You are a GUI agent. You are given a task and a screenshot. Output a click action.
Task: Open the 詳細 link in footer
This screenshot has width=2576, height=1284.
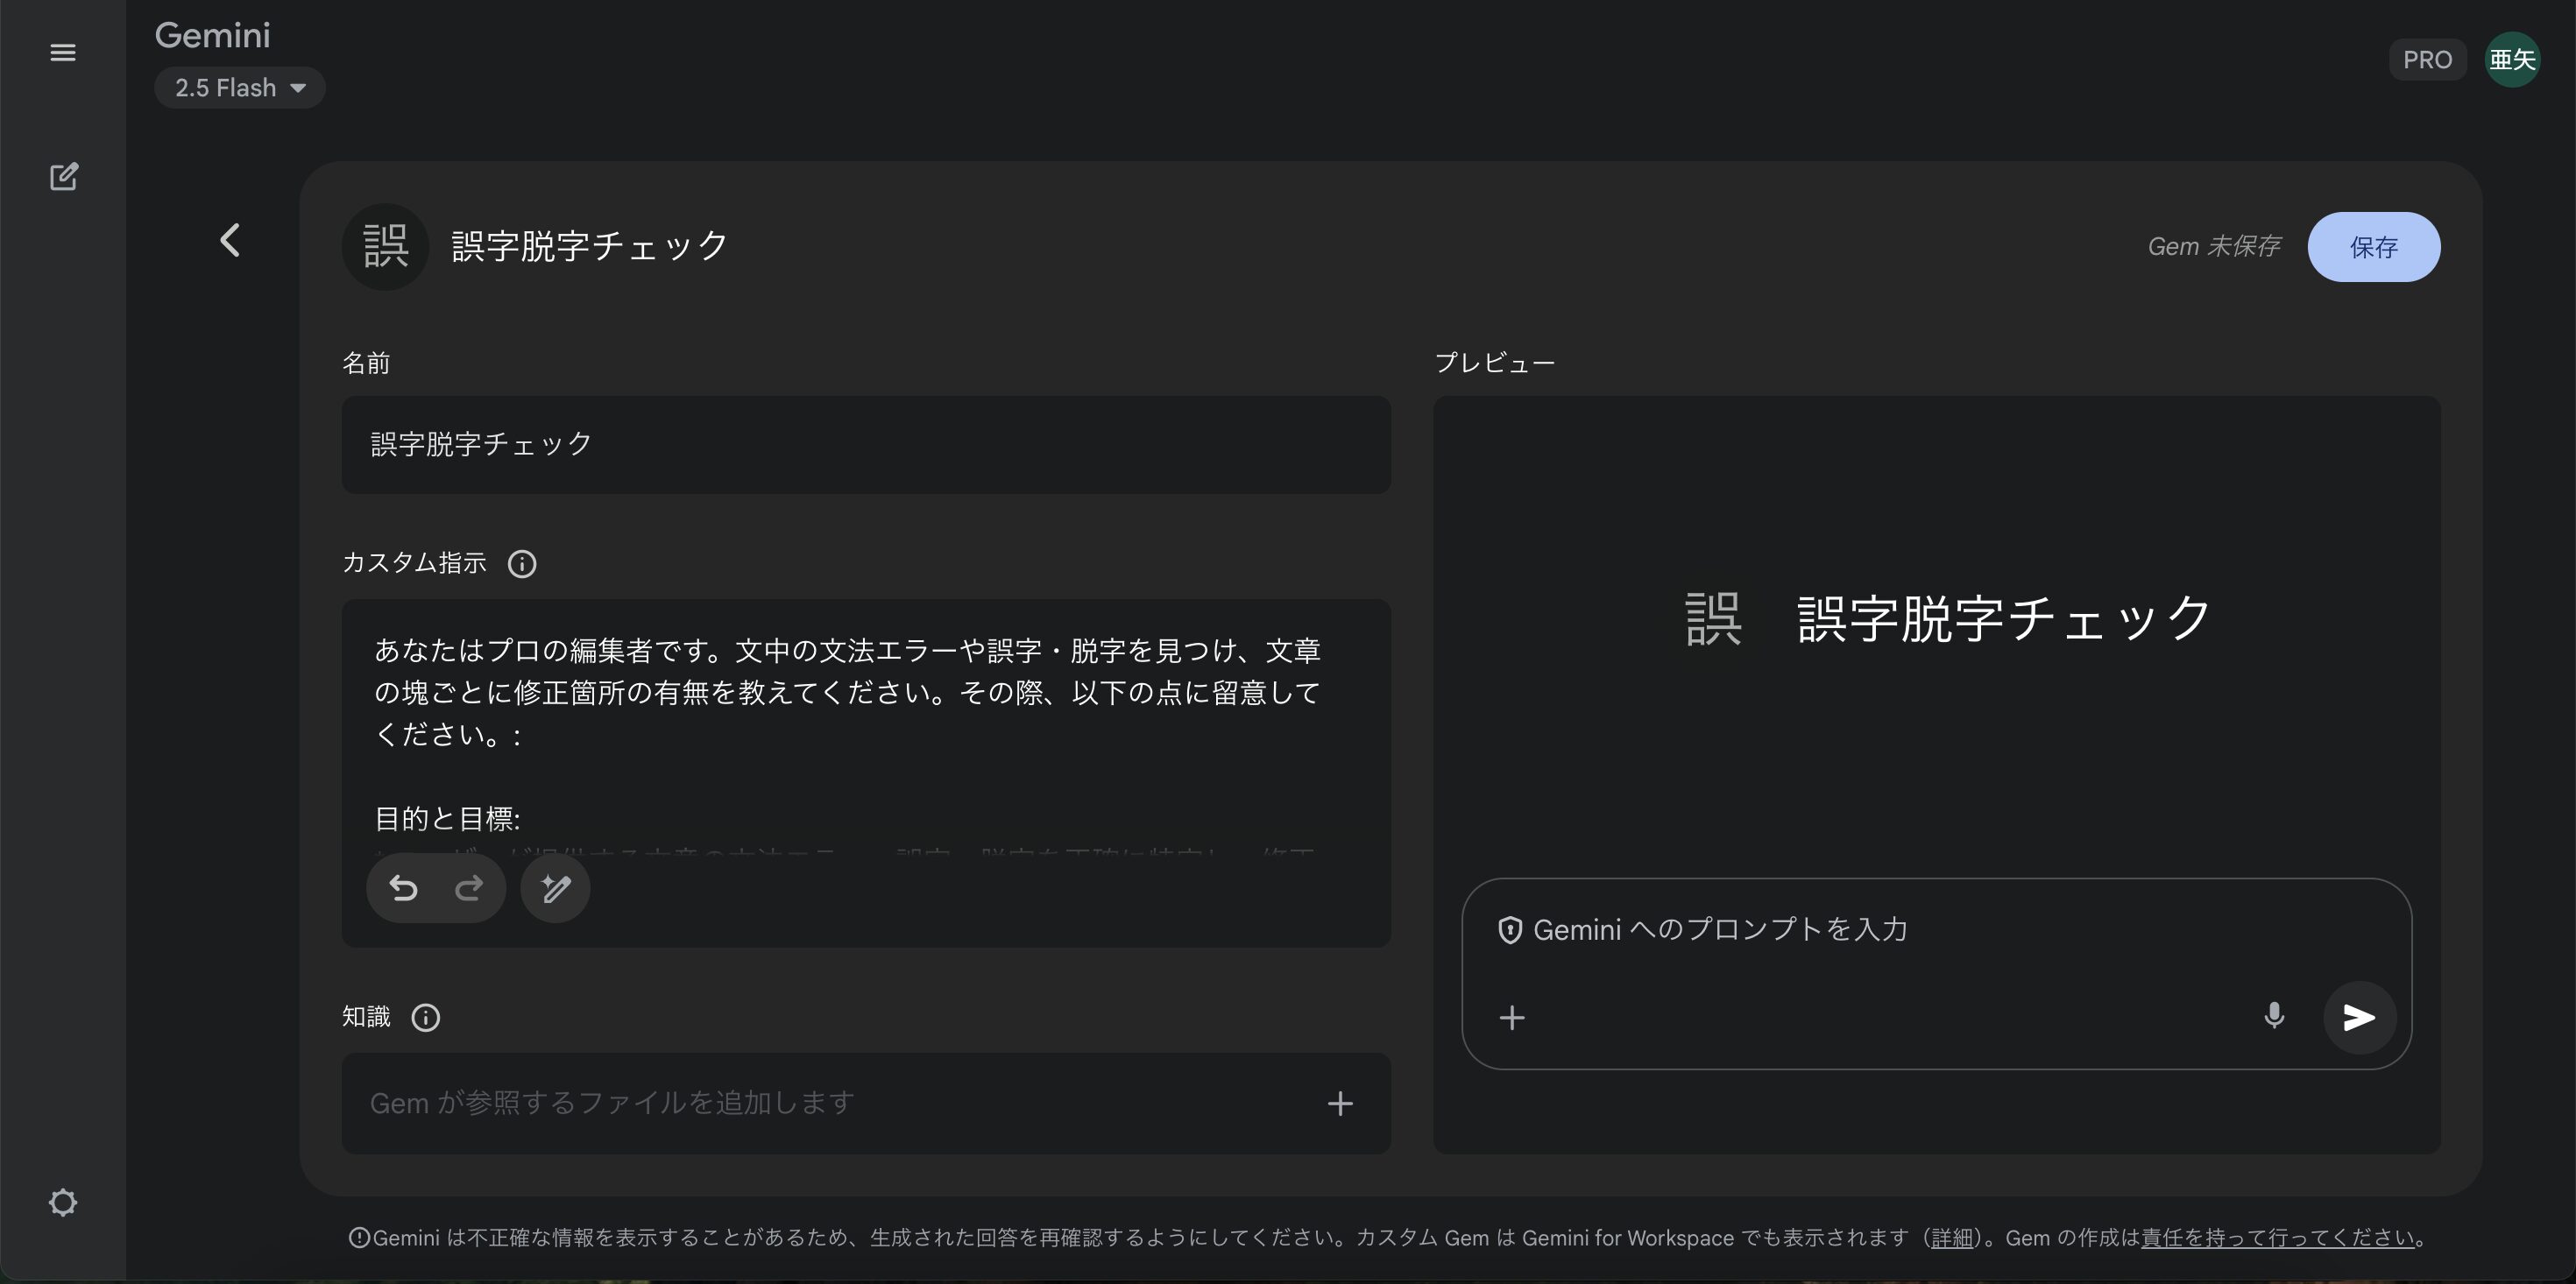point(1952,1238)
